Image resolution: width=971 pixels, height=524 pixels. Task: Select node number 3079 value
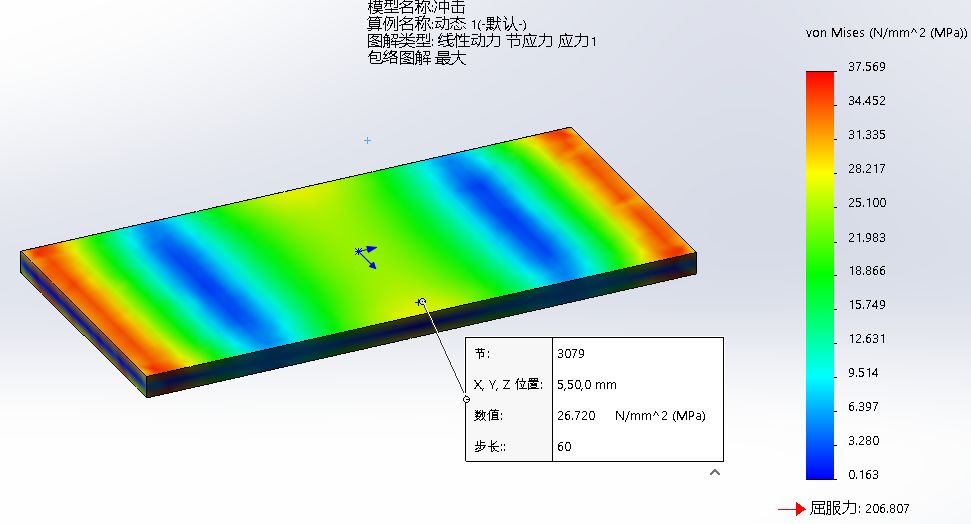coord(570,354)
